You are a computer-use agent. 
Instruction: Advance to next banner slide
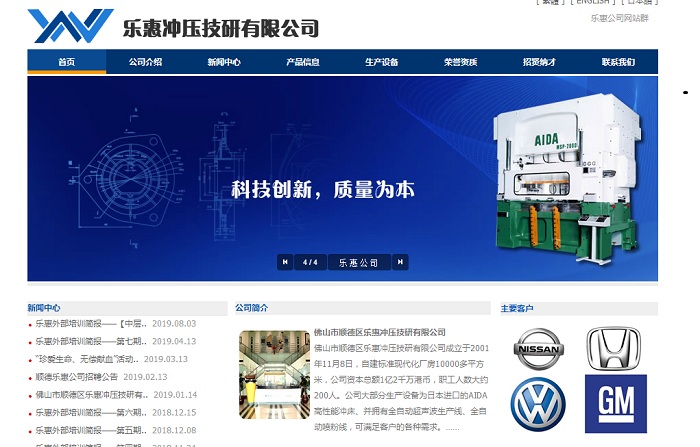[x=400, y=263]
